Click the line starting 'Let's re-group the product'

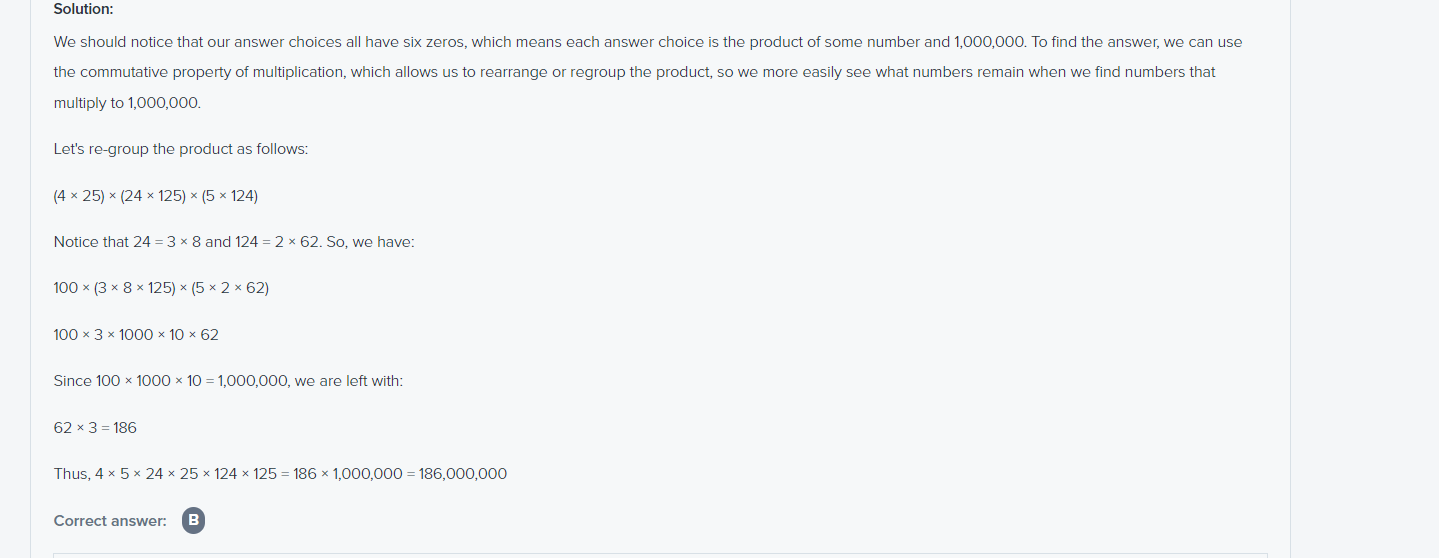[181, 149]
